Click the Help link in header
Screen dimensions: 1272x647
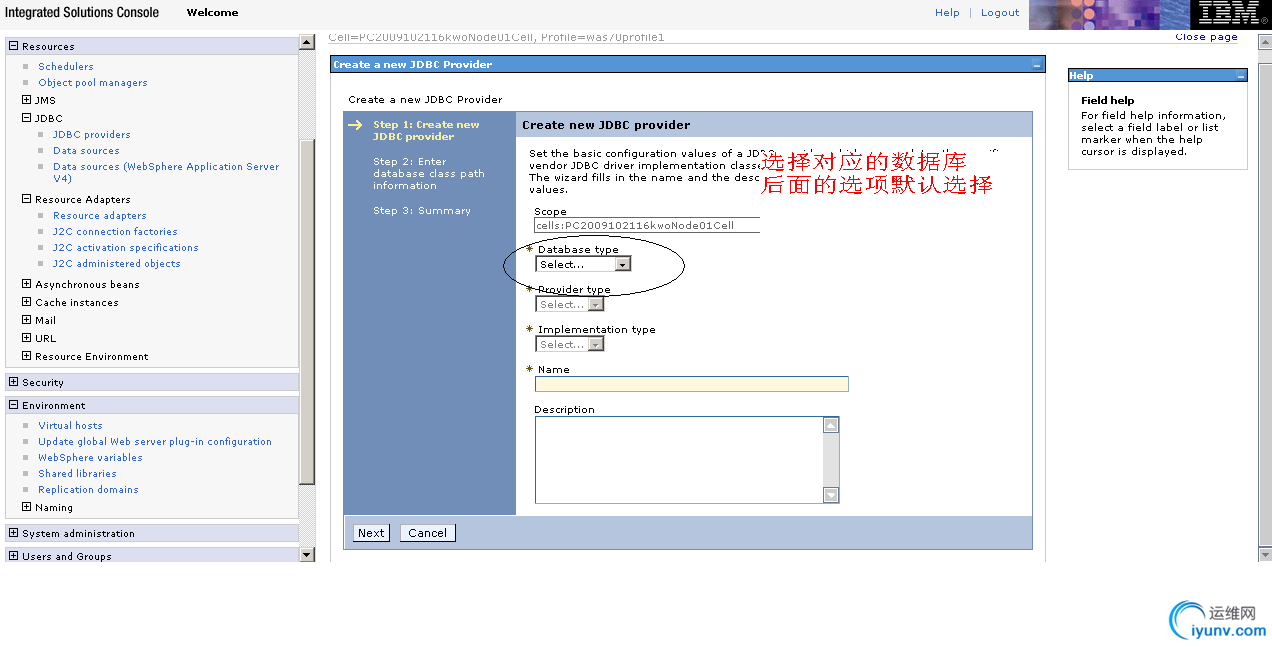coord(947,13)
